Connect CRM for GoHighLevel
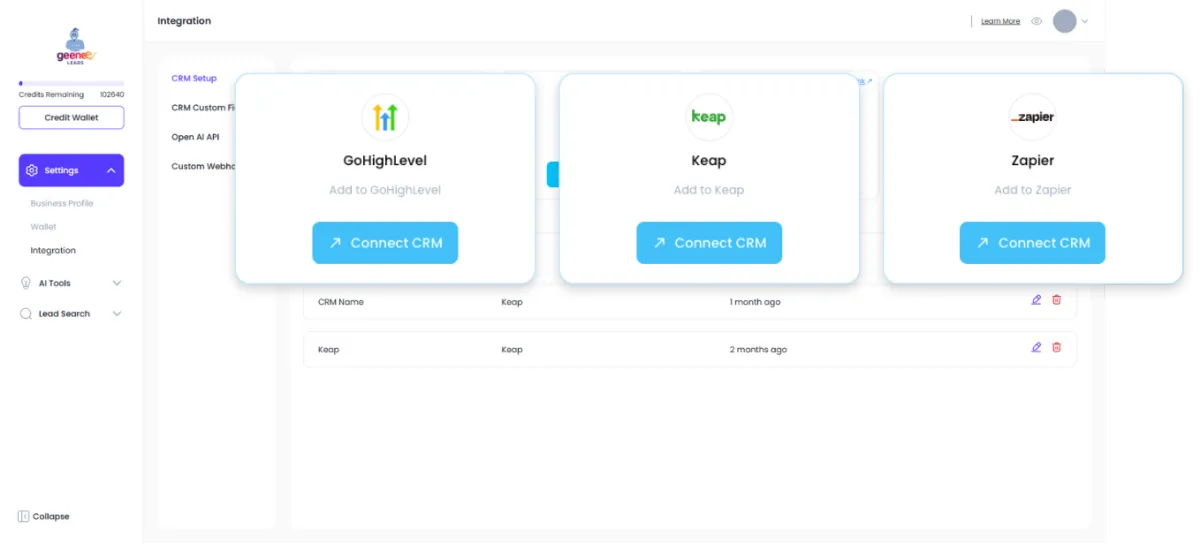This screenshot has width=1200, height=544. pyautogui.click(x=385, y=243)
